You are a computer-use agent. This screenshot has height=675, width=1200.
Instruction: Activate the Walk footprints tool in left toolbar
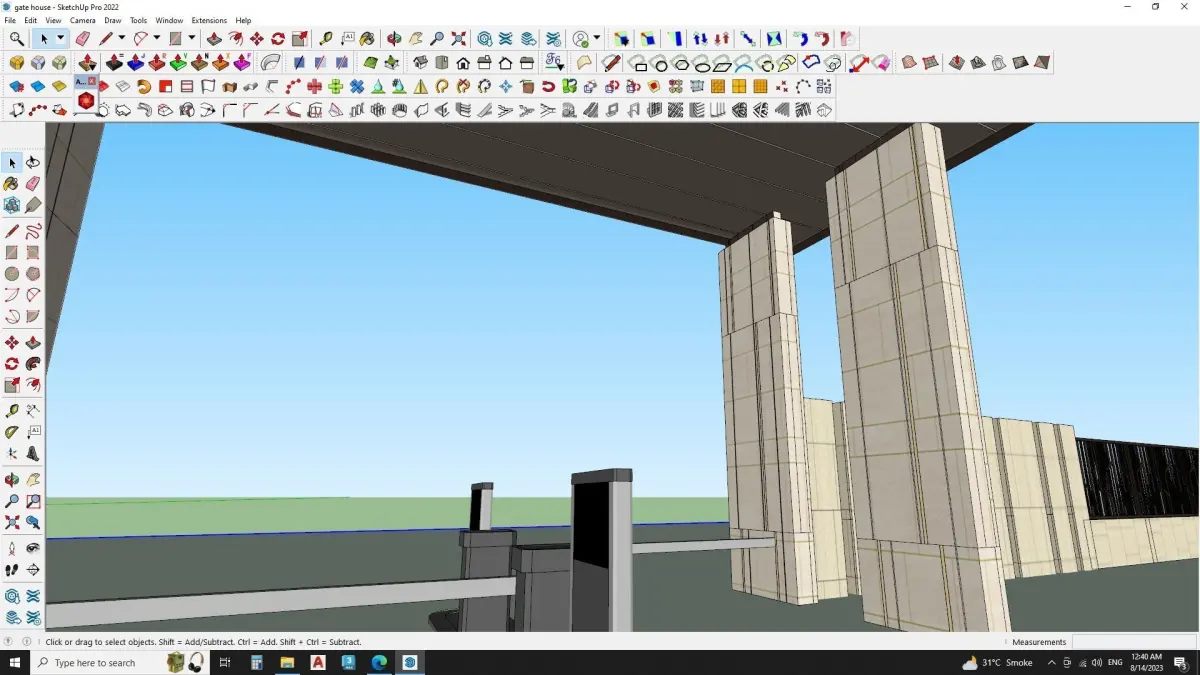[12, 570]
